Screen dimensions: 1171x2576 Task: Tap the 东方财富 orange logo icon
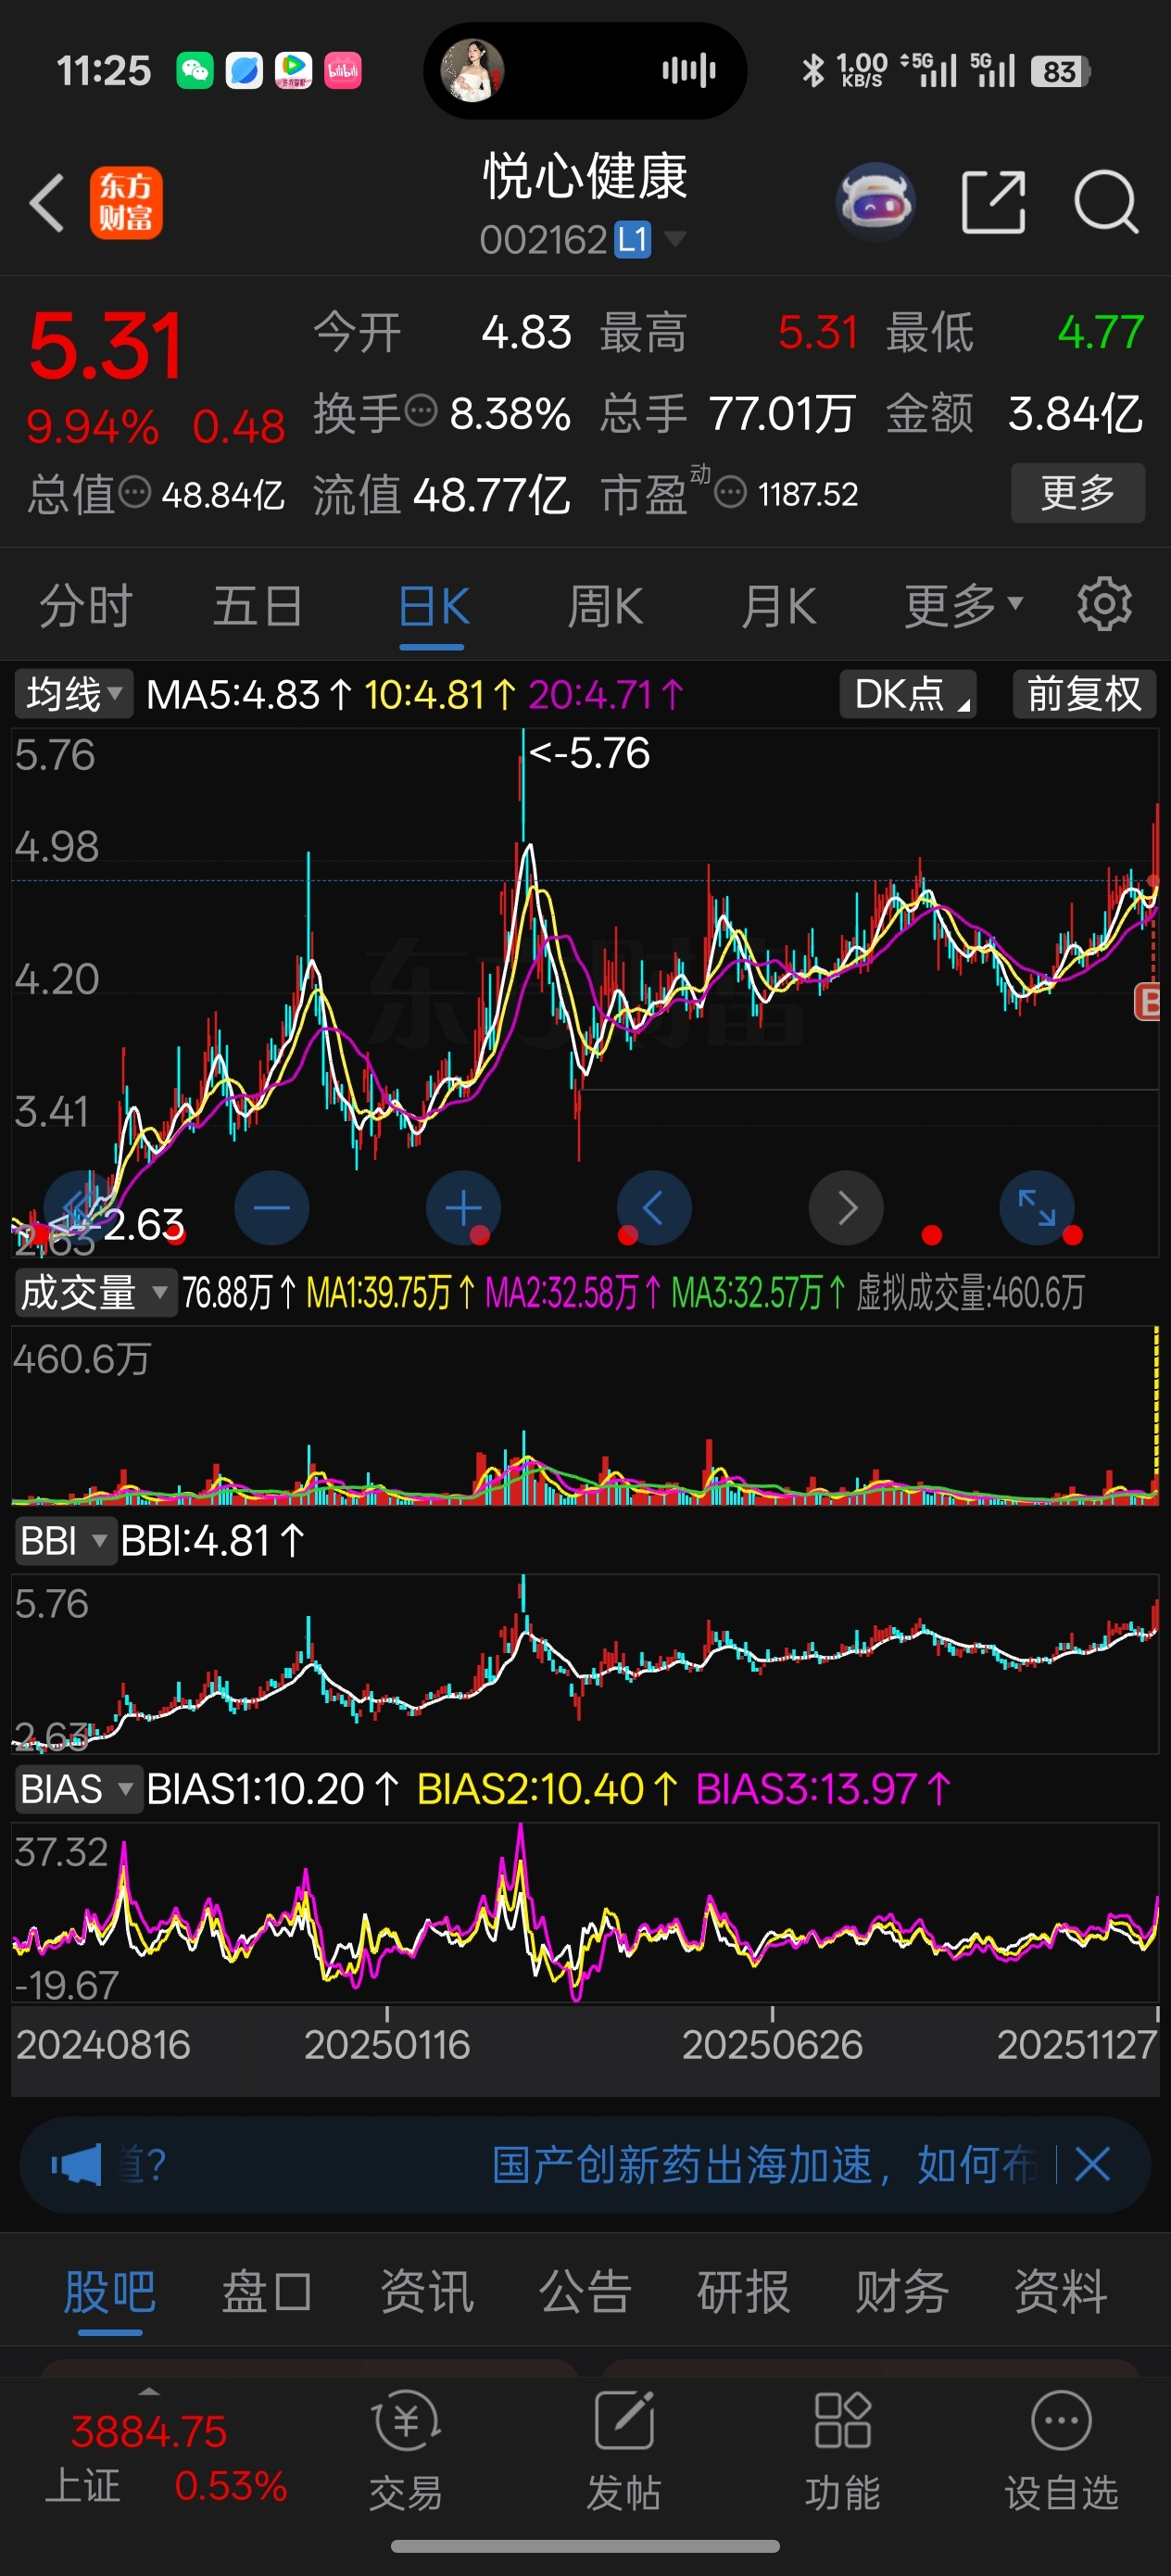coord(126,203)
